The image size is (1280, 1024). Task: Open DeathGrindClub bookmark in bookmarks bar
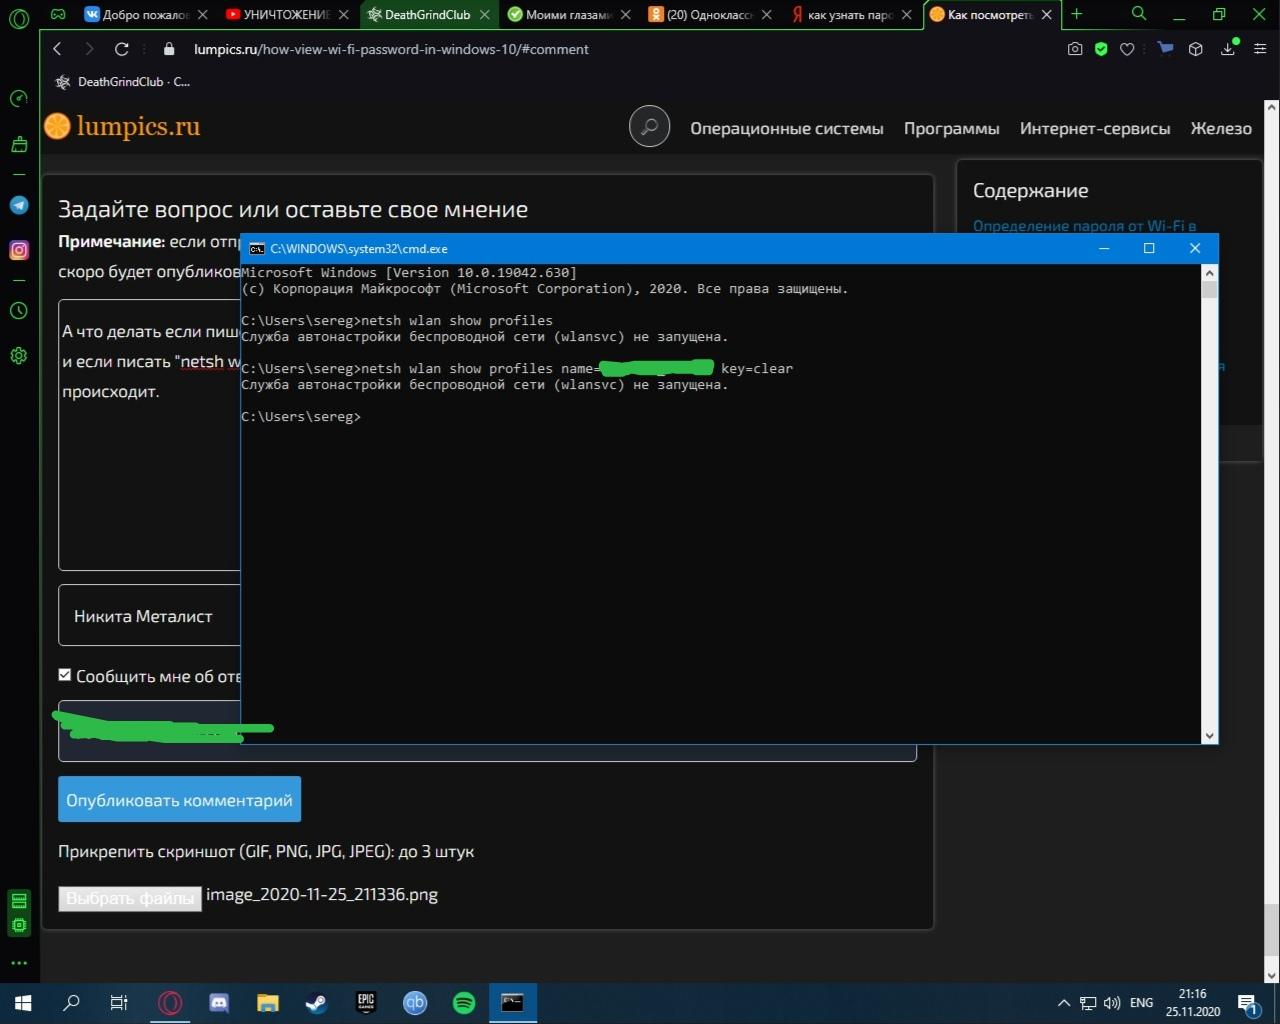point(123,82)
